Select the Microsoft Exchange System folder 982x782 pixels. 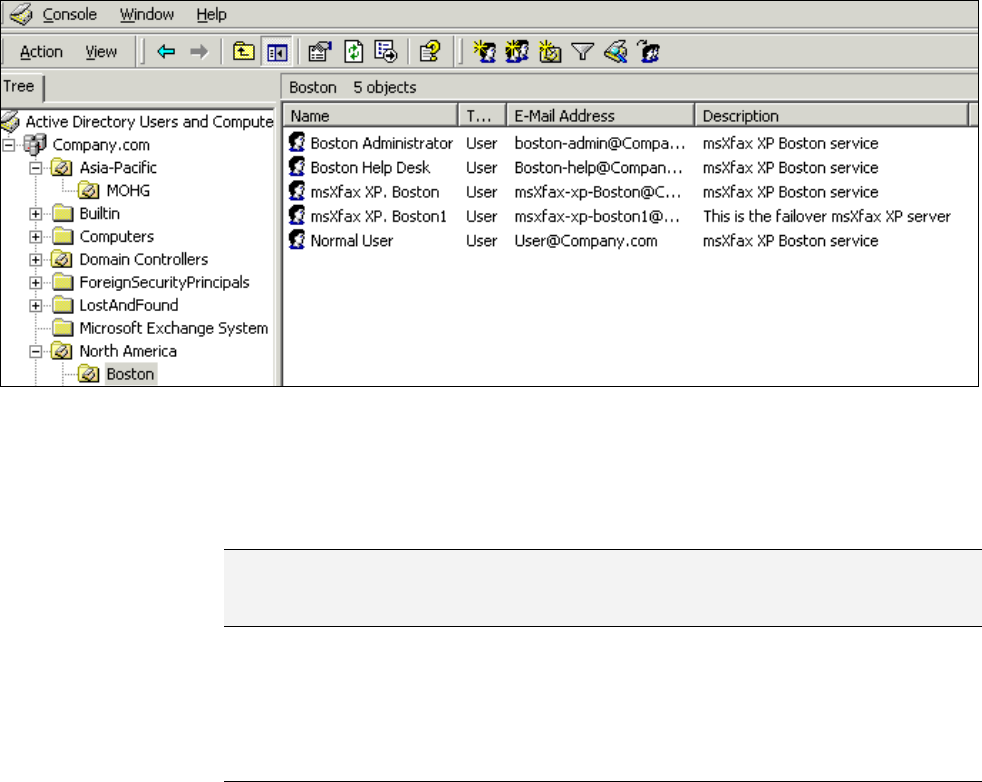pyautogui.click(x=173, y=328)
